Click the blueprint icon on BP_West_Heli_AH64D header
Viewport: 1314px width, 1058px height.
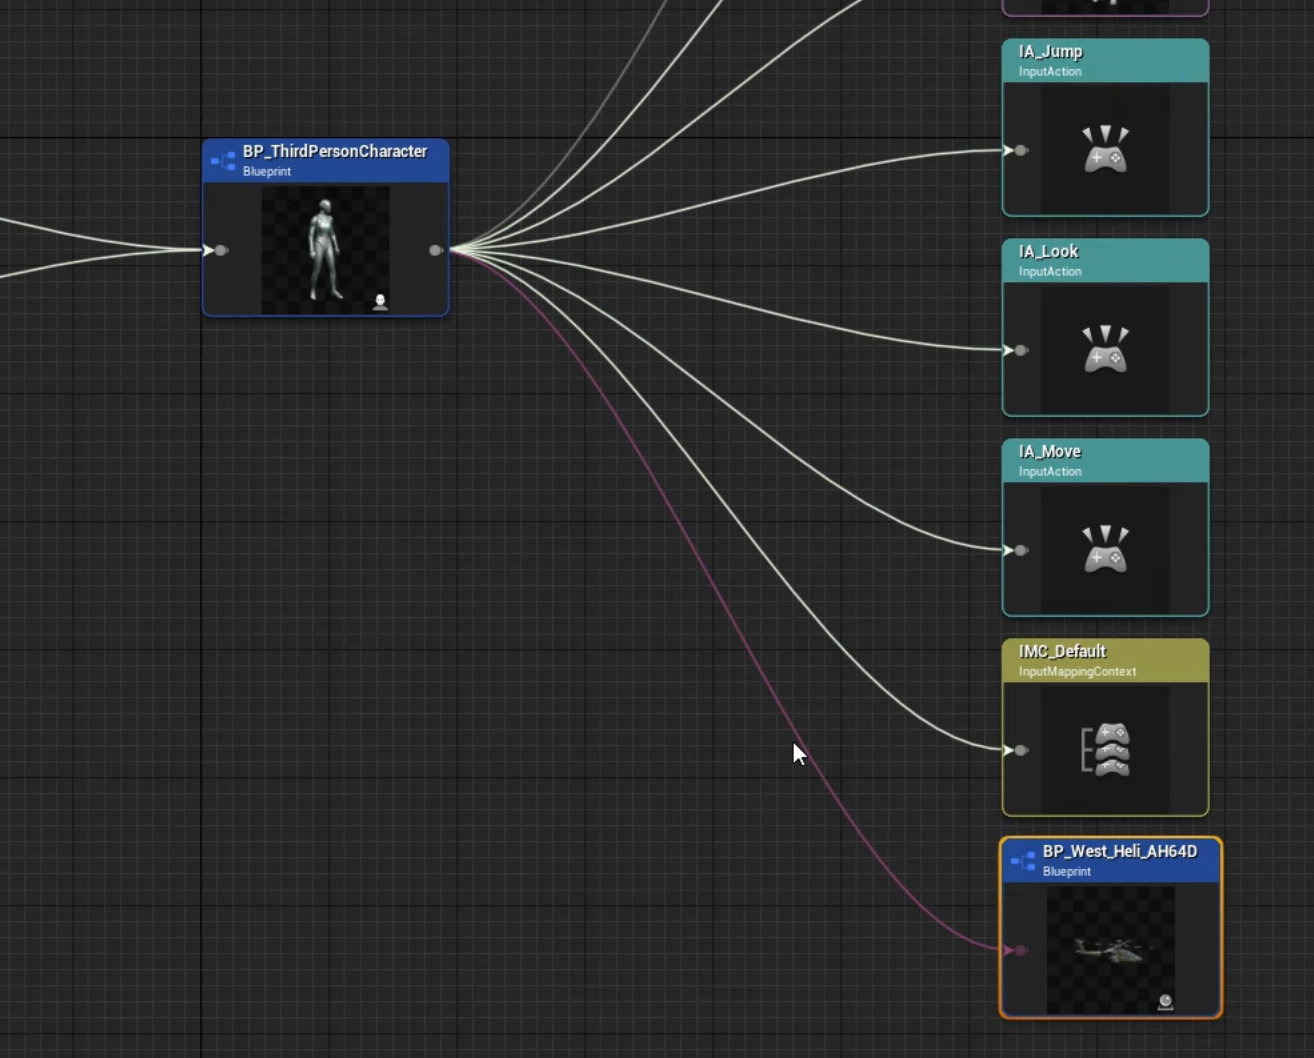(x=1023, y=860)
